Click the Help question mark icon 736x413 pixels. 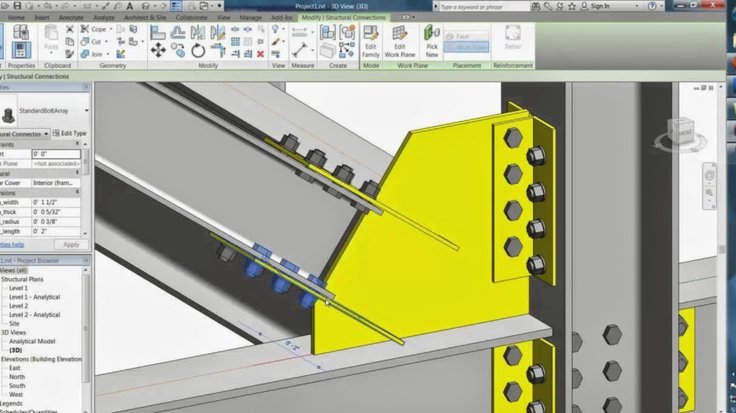(652, 6)
